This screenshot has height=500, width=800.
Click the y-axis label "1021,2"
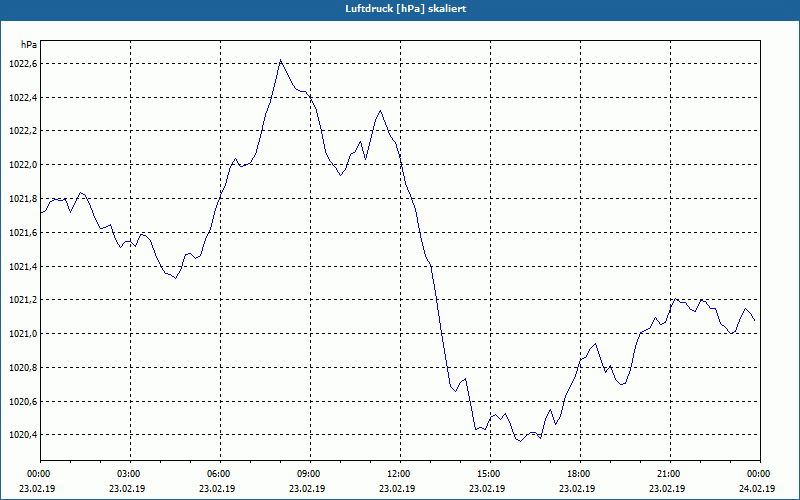click(23, 300)
